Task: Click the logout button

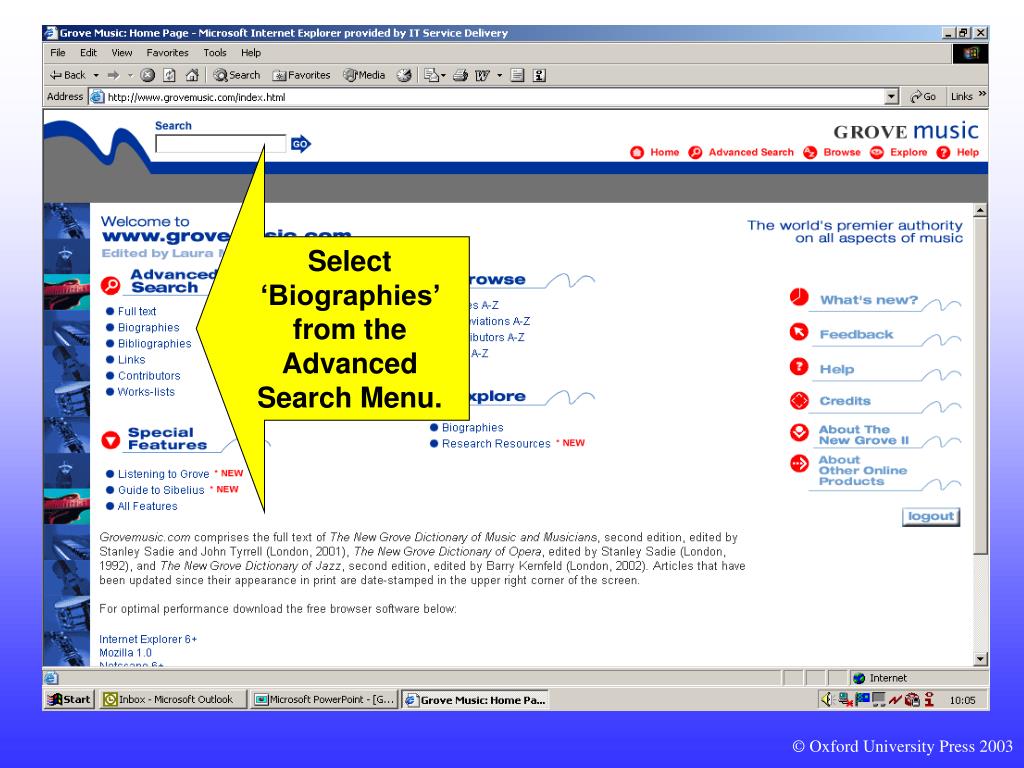Action: tap(931, 517)
